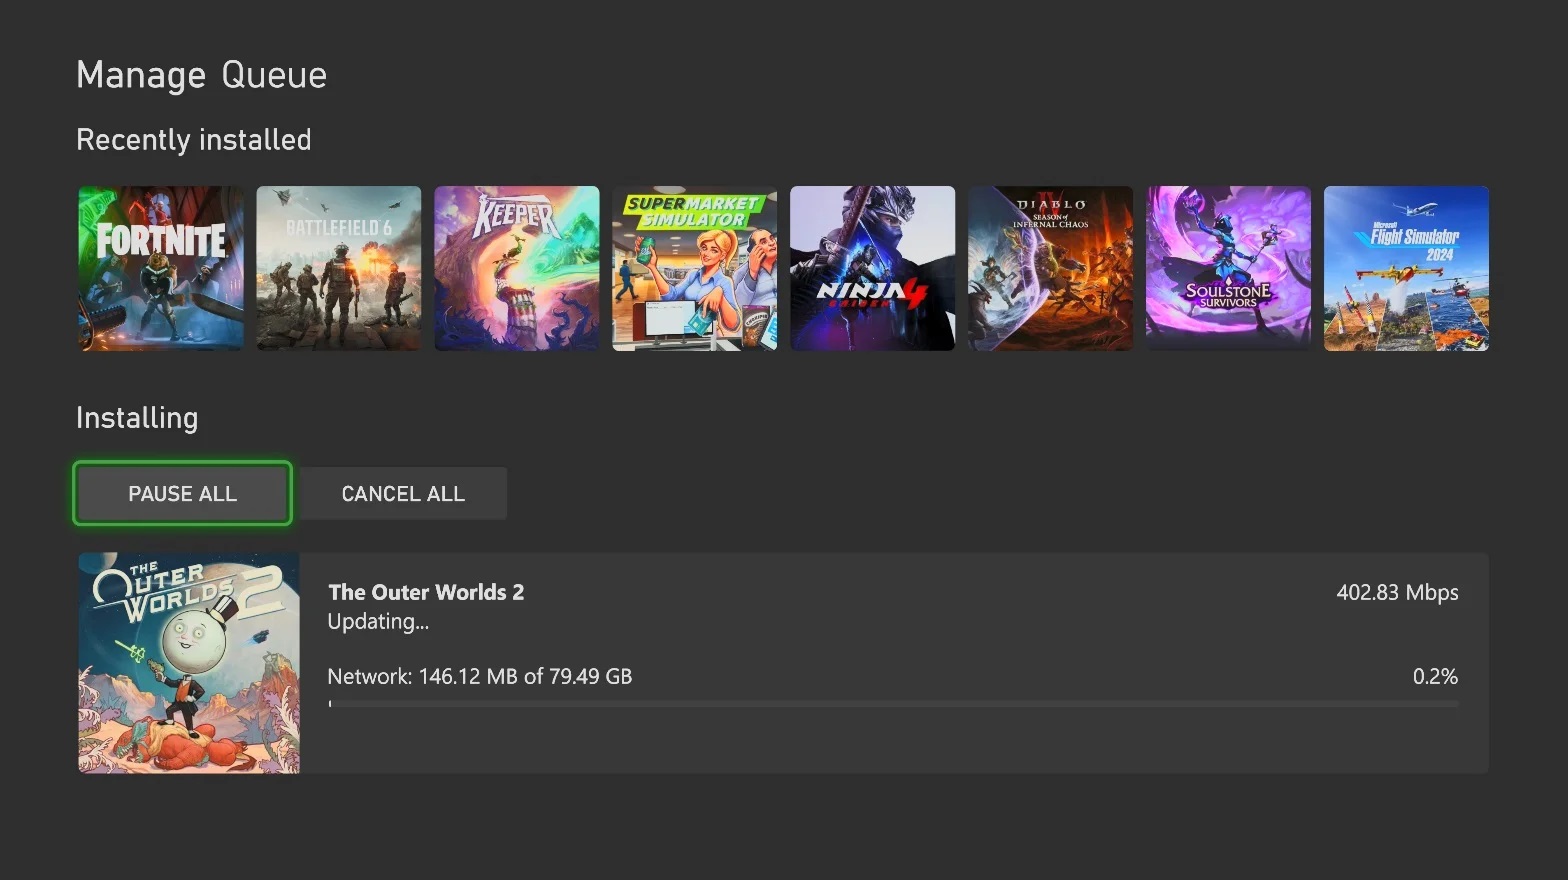Screen dimensions: 1568x880
Task: Click the PAUSE ALL button
Action: pyautogui.click(x=183, y=493)
